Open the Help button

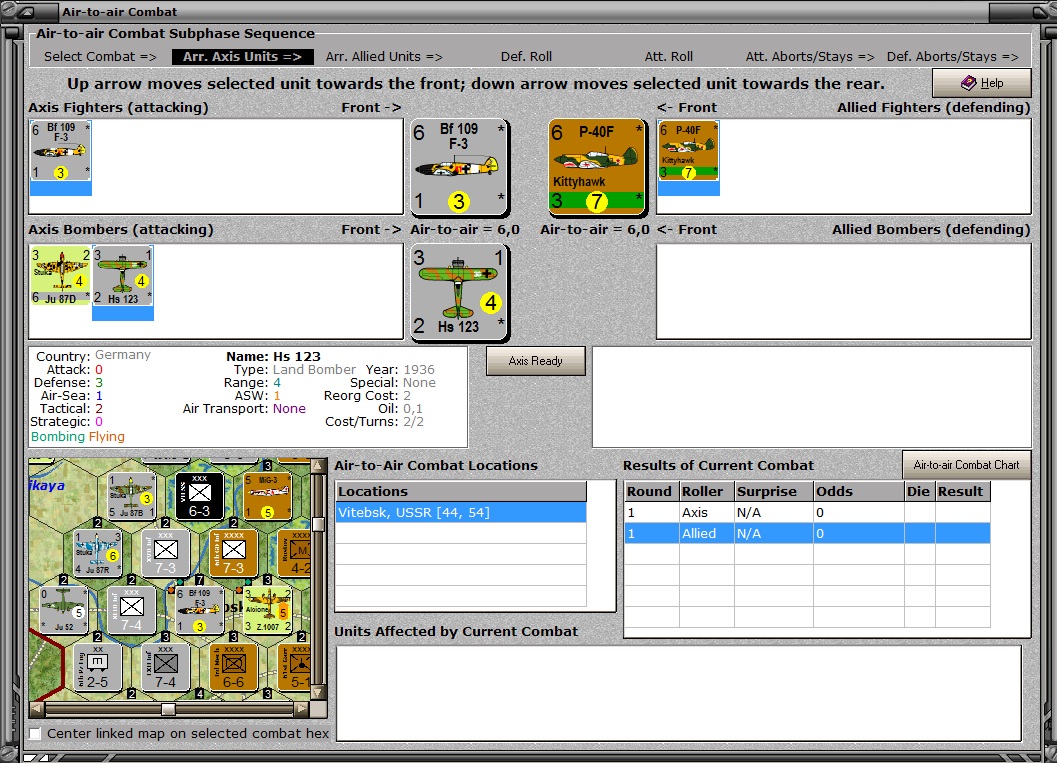[x=982, y=83]
